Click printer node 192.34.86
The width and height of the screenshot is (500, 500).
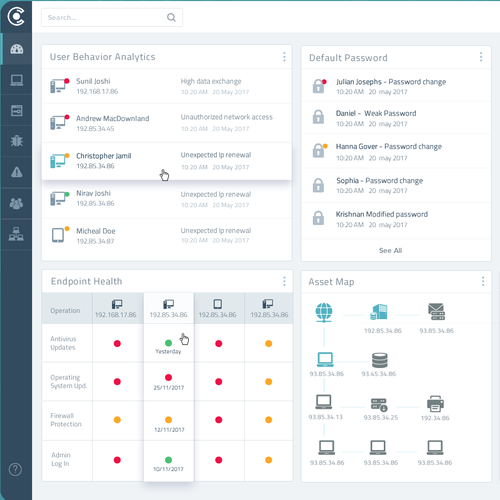[435, 403]
